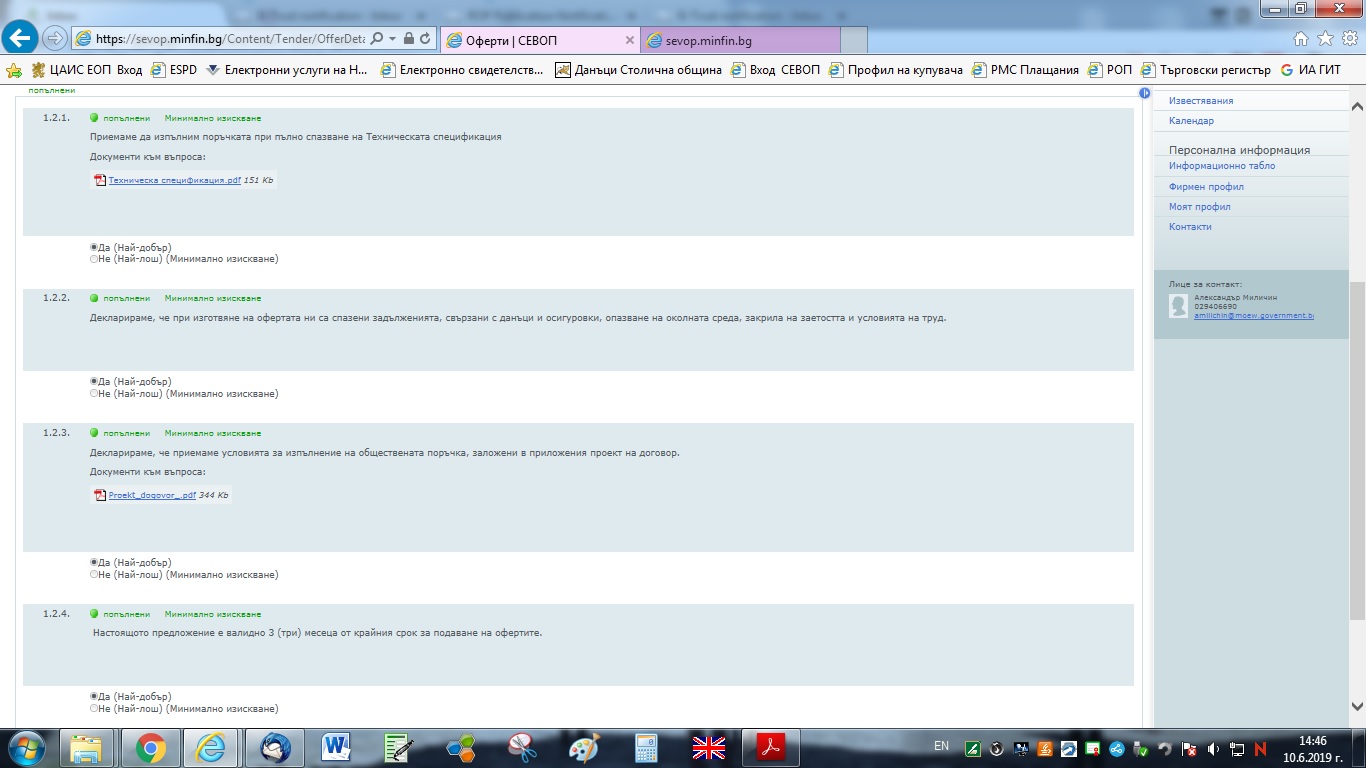The width and height of the screenshot is (1366, 768).
Task: Refresh the page with the reload icon
Action: (x=426, y=38)
